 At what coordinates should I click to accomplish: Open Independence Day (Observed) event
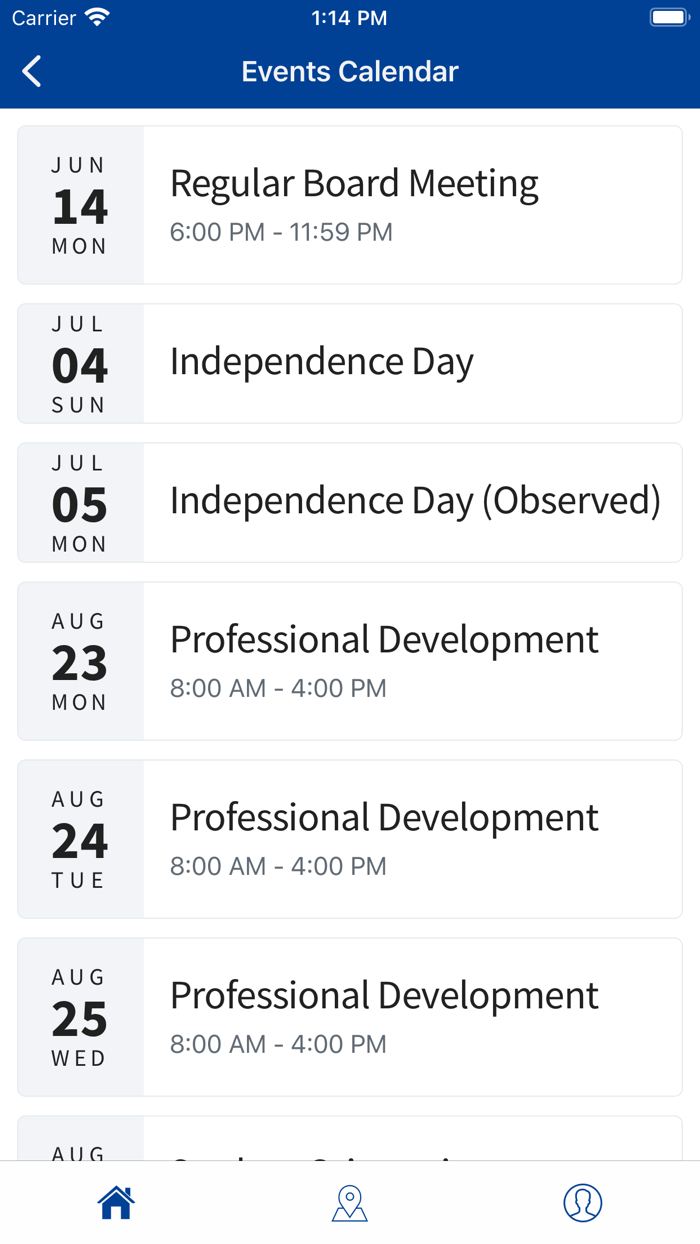click(x=414, y=502)
